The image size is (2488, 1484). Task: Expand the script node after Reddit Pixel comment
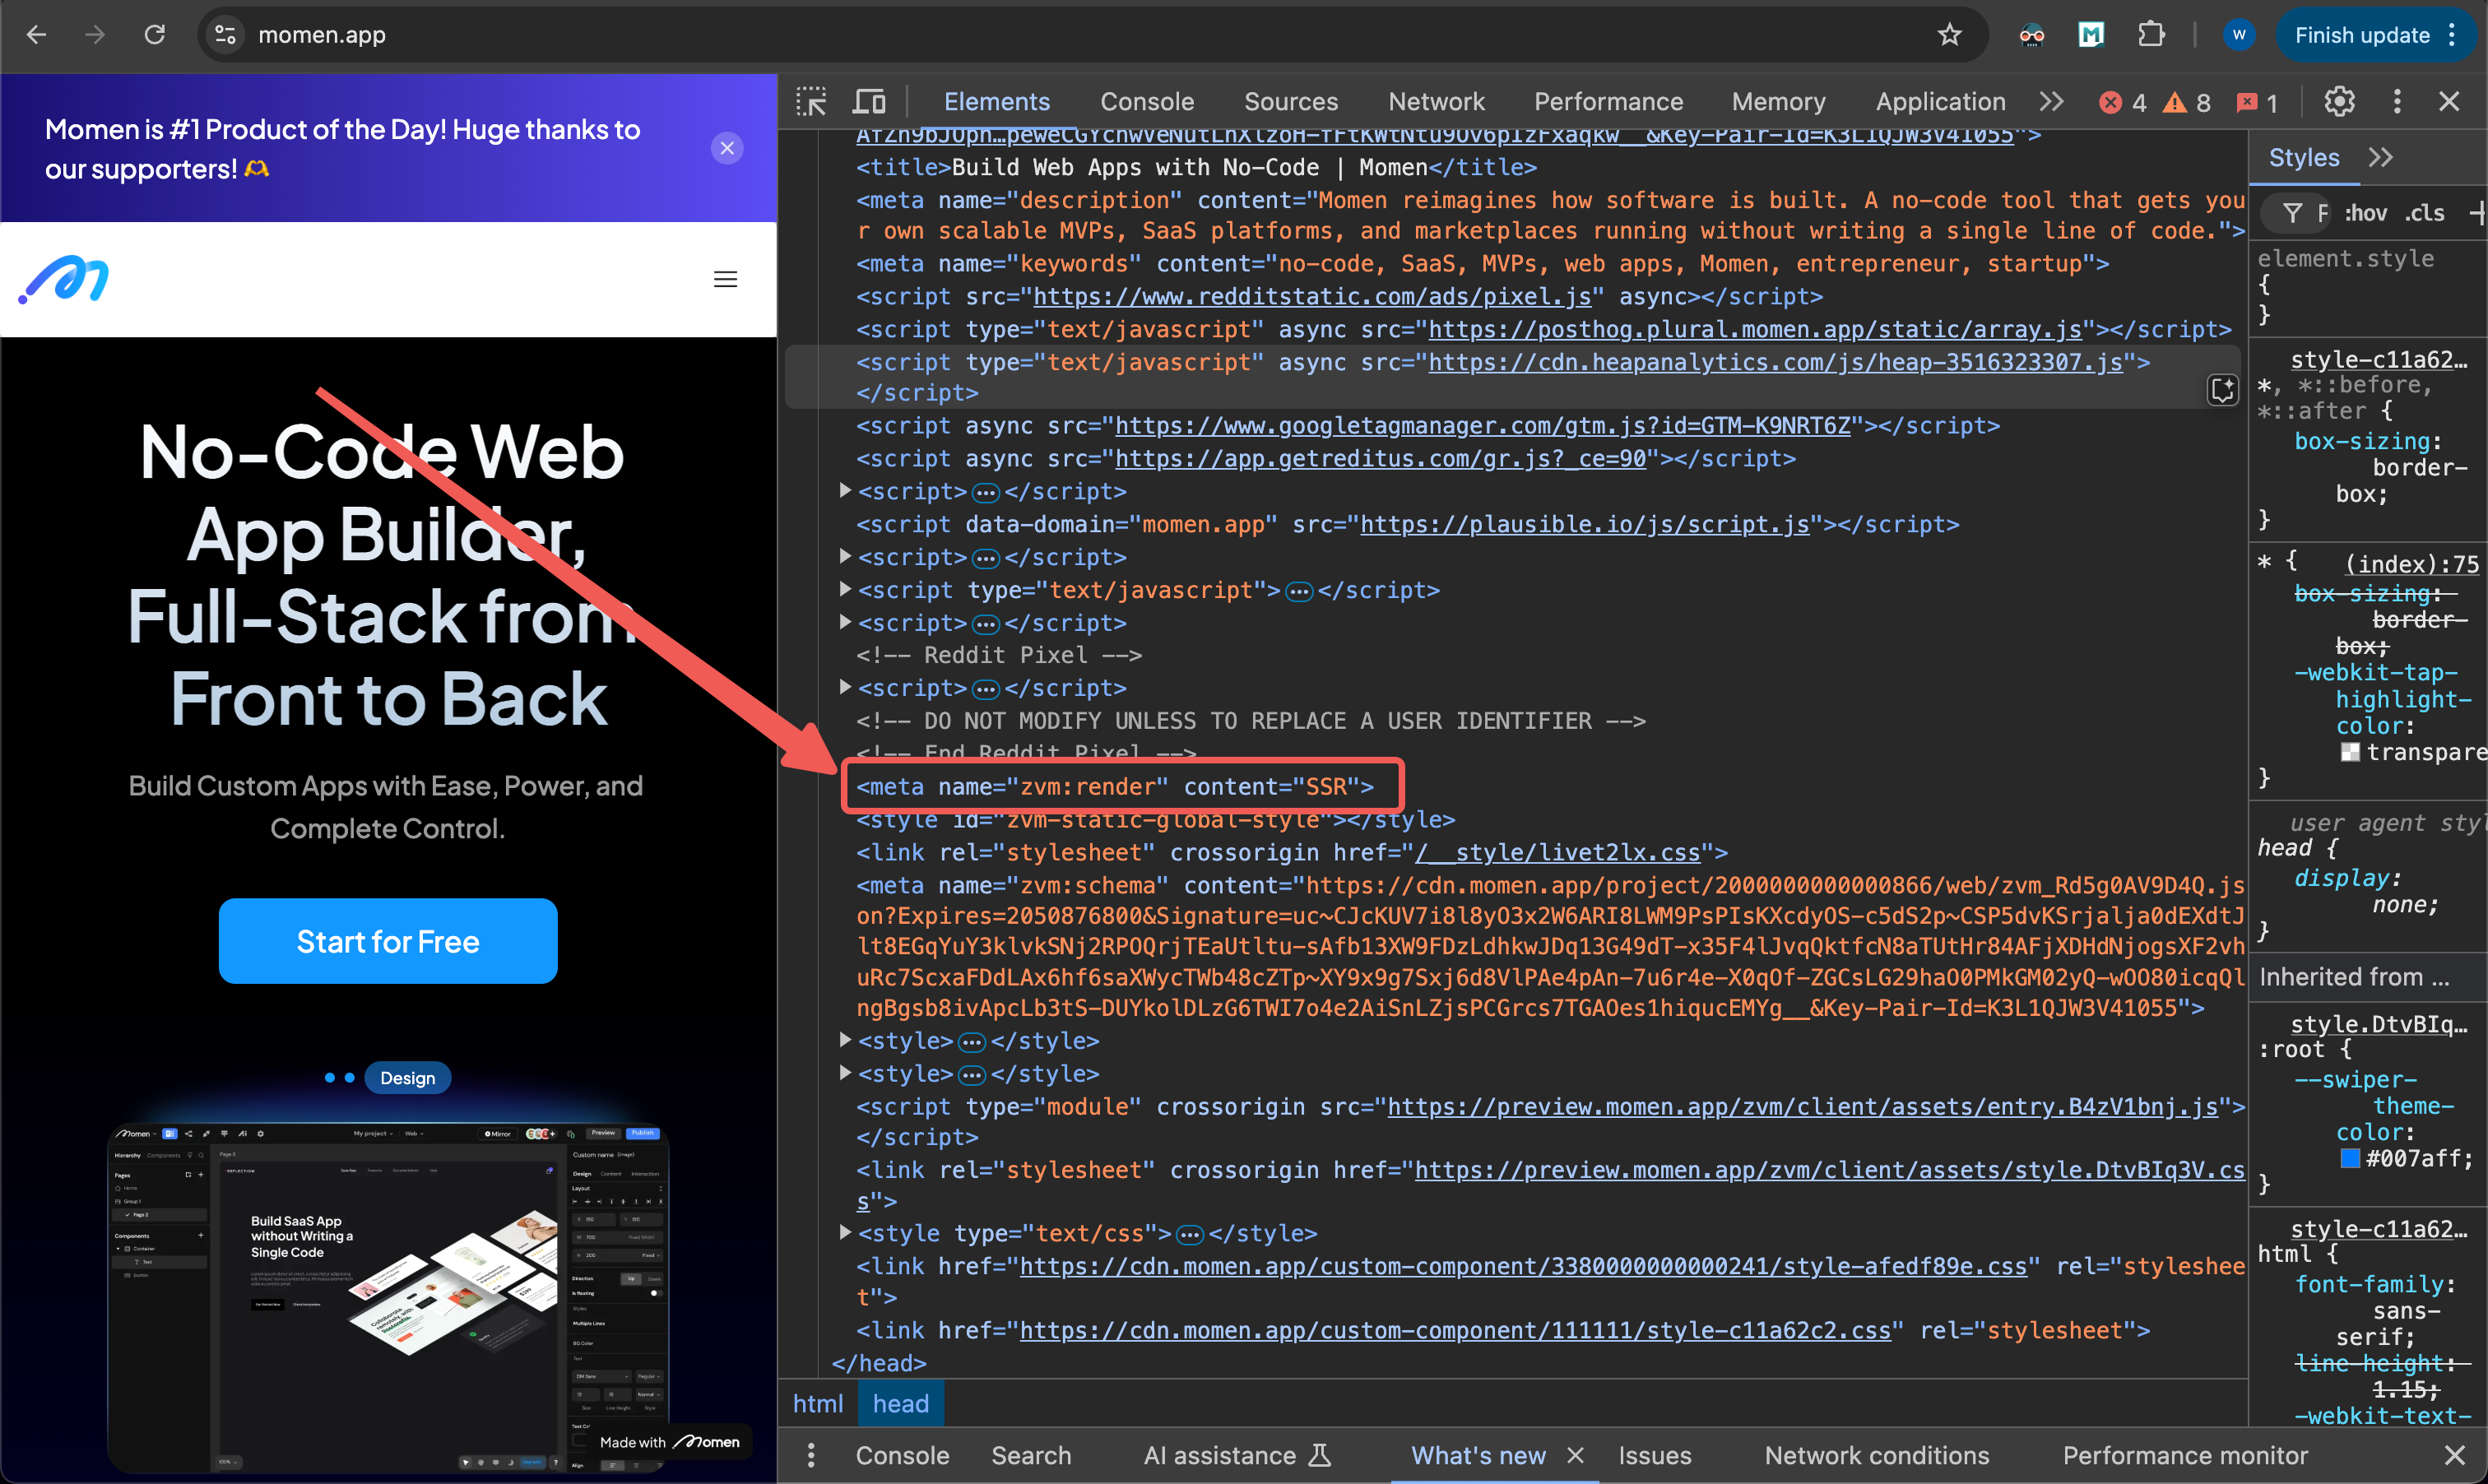coord(845,687)
